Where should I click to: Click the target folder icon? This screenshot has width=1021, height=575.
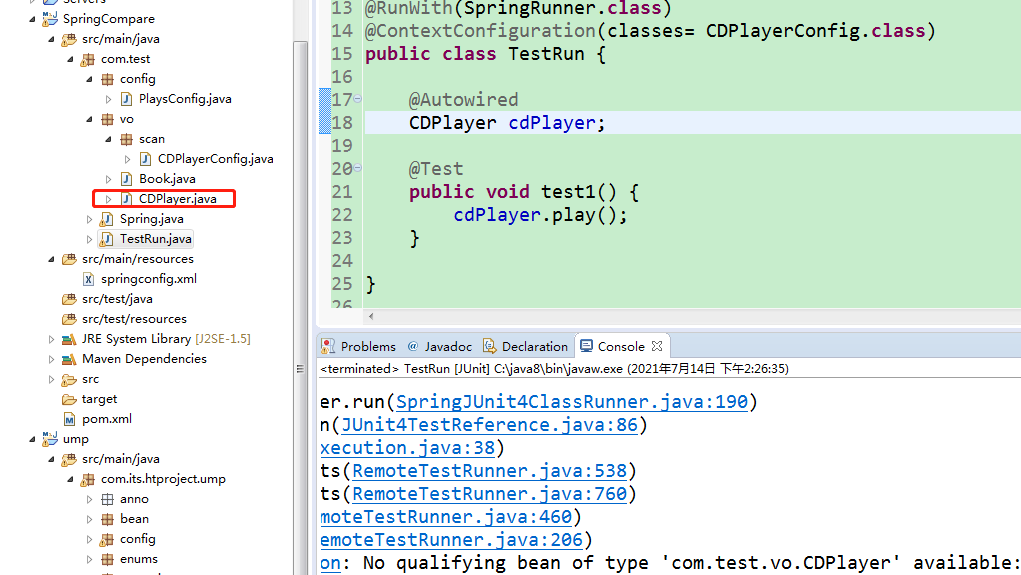(69, 399)
